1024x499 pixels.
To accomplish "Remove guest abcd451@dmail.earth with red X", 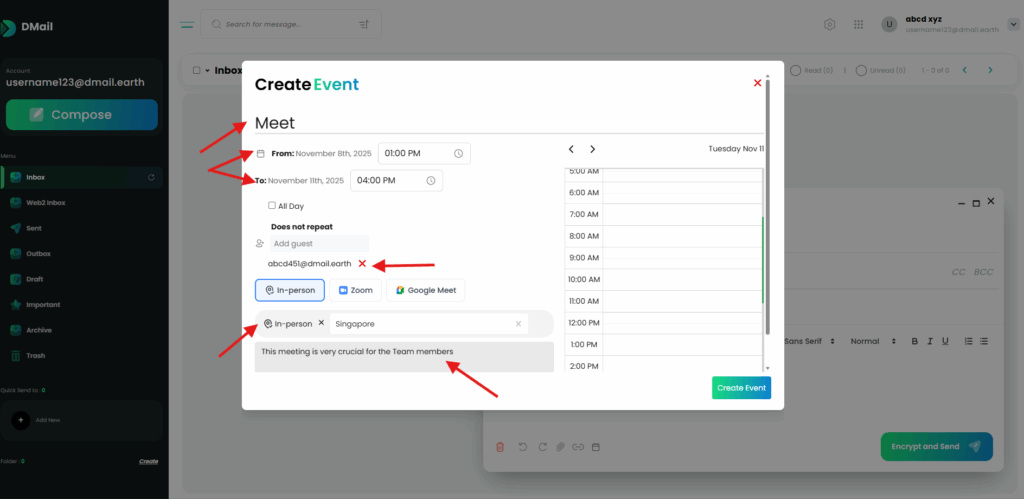I will (362, 264).
